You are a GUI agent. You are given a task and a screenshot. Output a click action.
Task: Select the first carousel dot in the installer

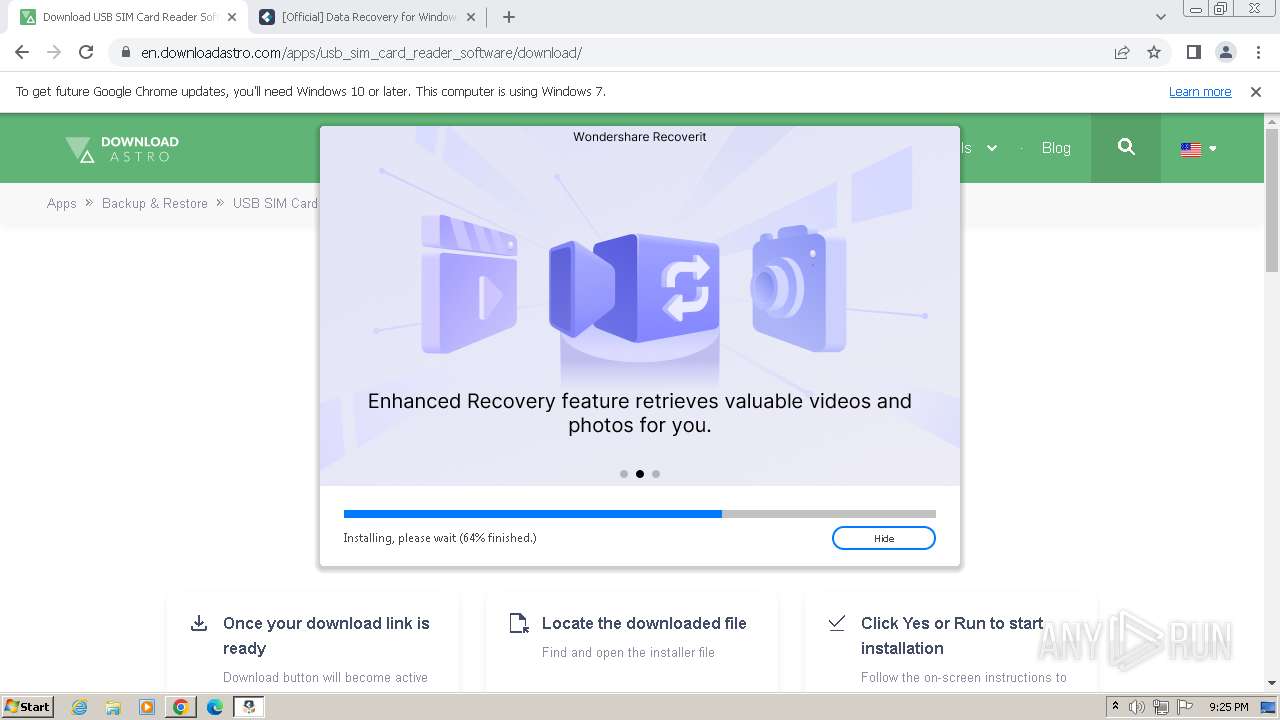coord(624,474)
